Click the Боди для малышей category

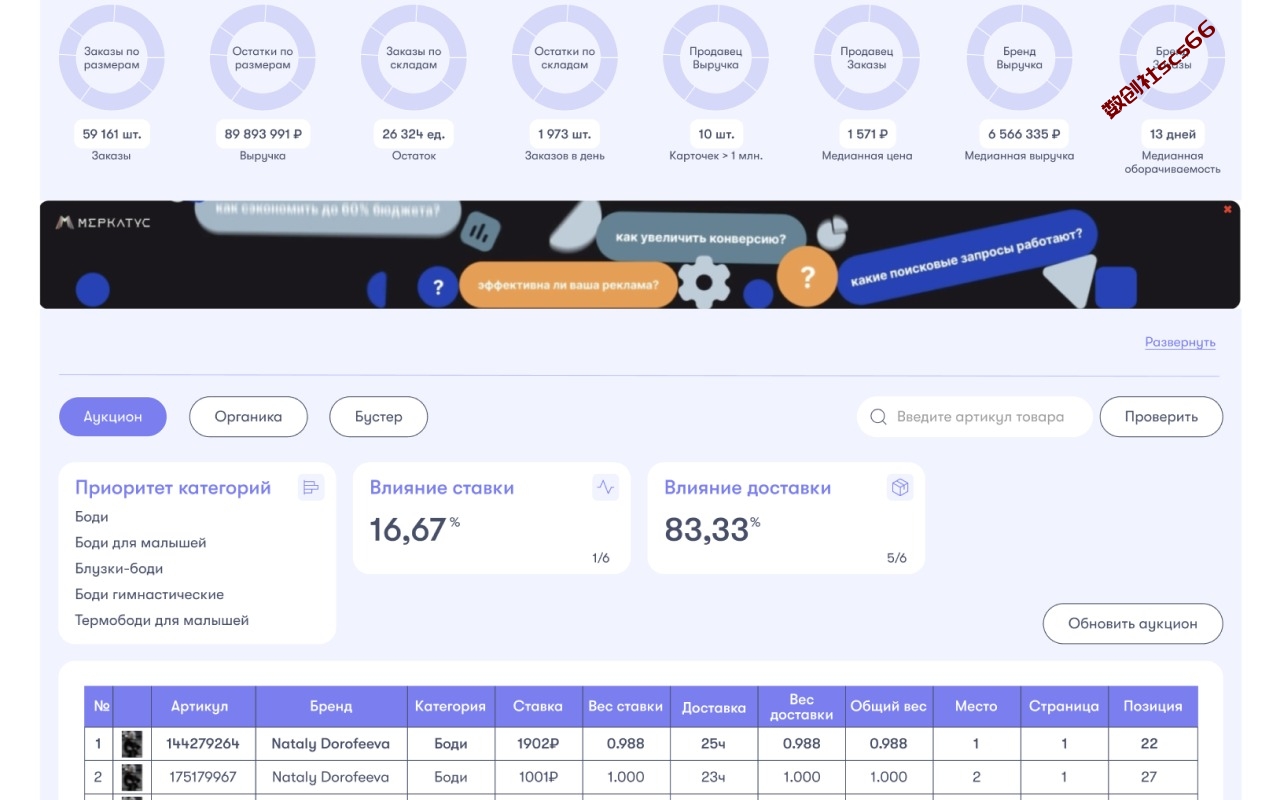pyautogui.click(x=141, y=543)
